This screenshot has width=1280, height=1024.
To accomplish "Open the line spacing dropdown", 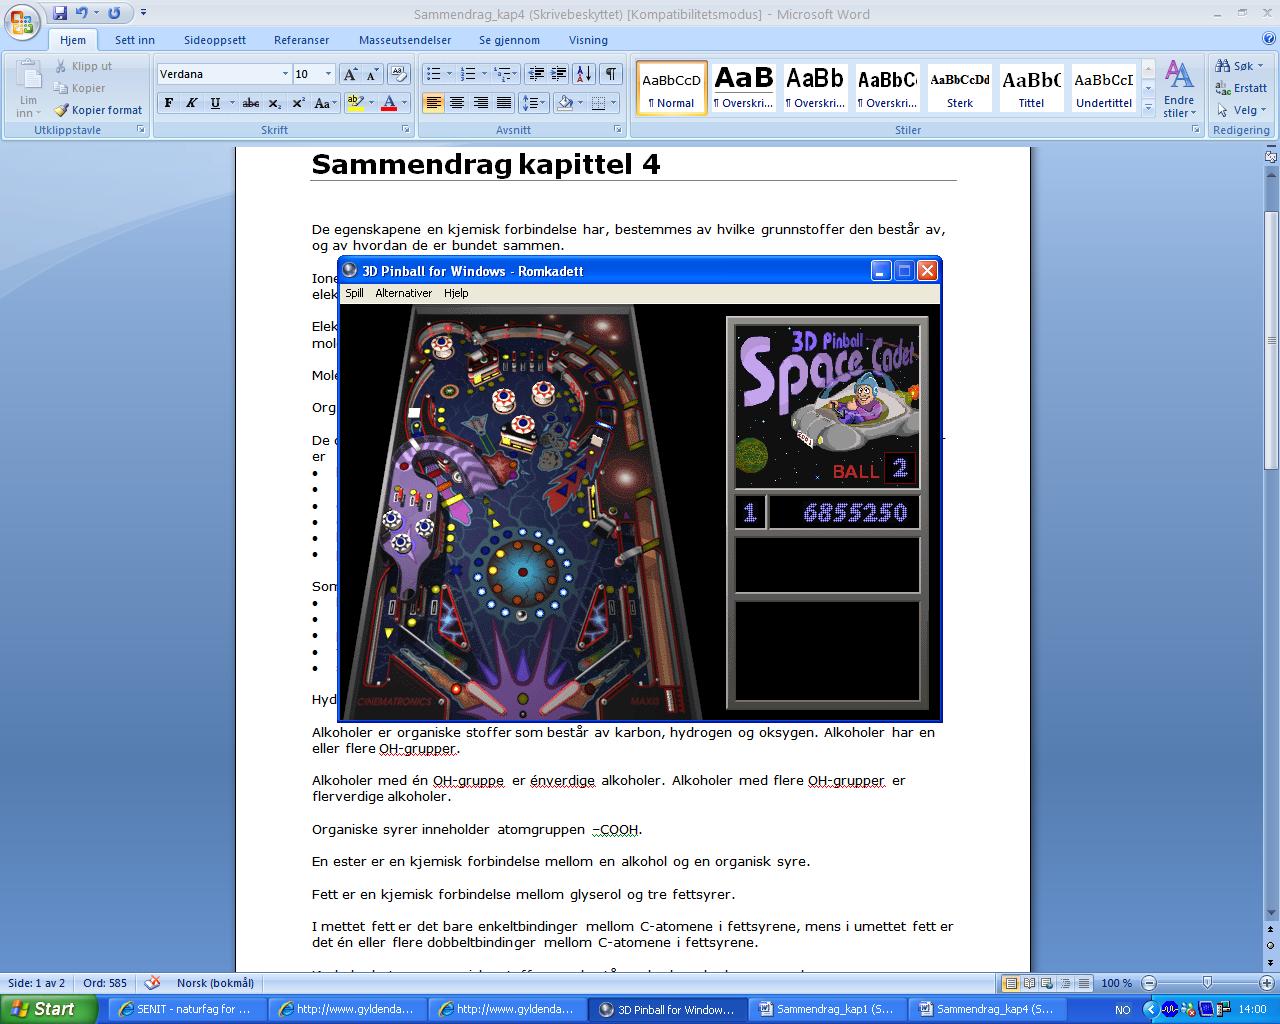I will (534, 103).
